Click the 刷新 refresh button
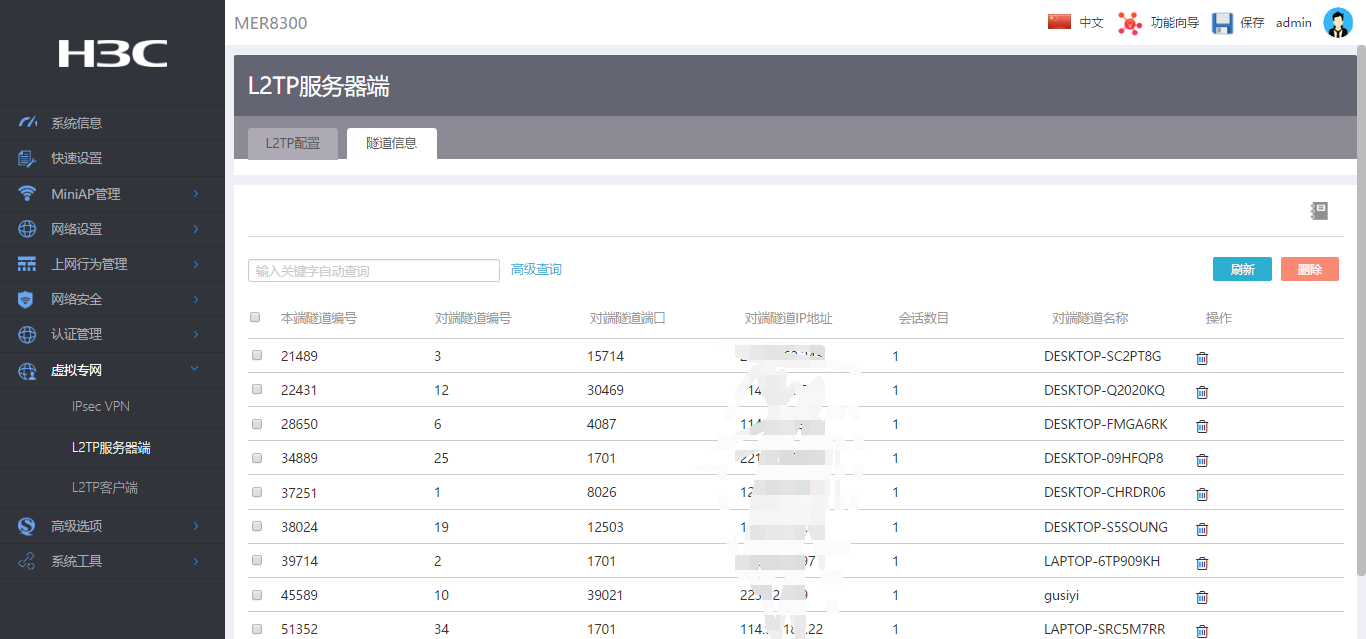This screenshot has width=1366, height=639. 1242,269
